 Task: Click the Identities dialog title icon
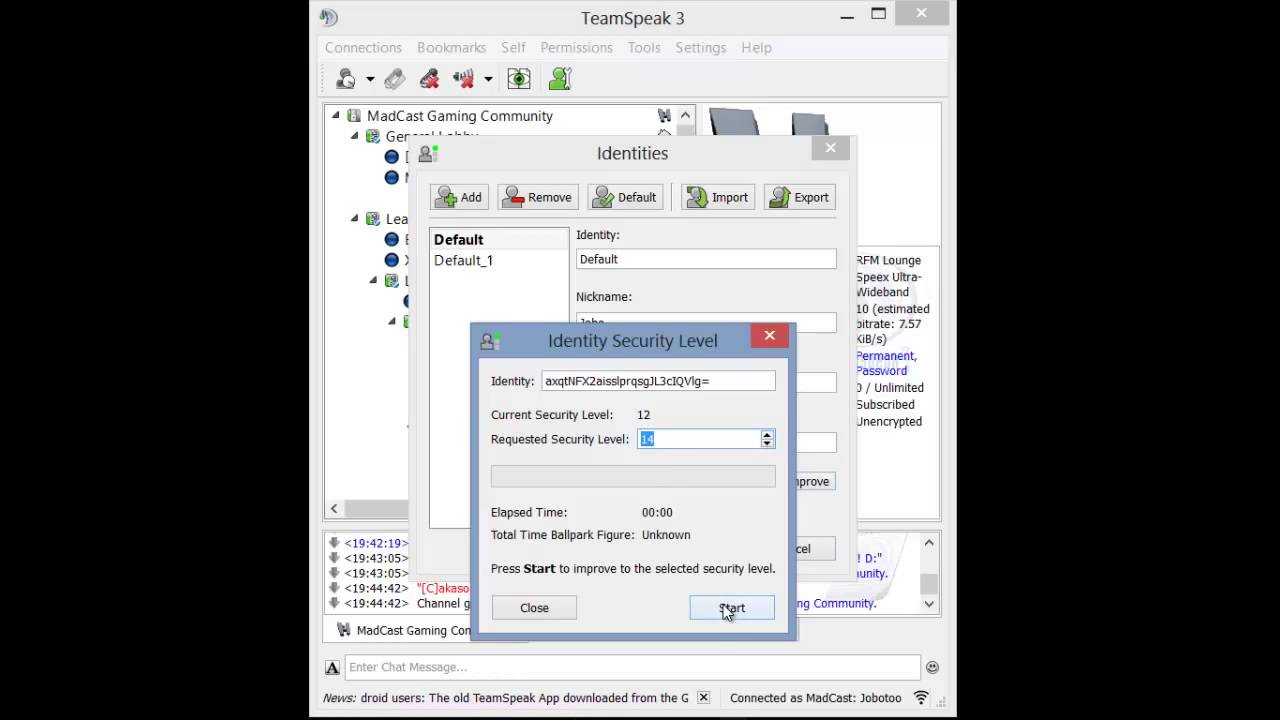pyautogui.click(x=428, y=154)
